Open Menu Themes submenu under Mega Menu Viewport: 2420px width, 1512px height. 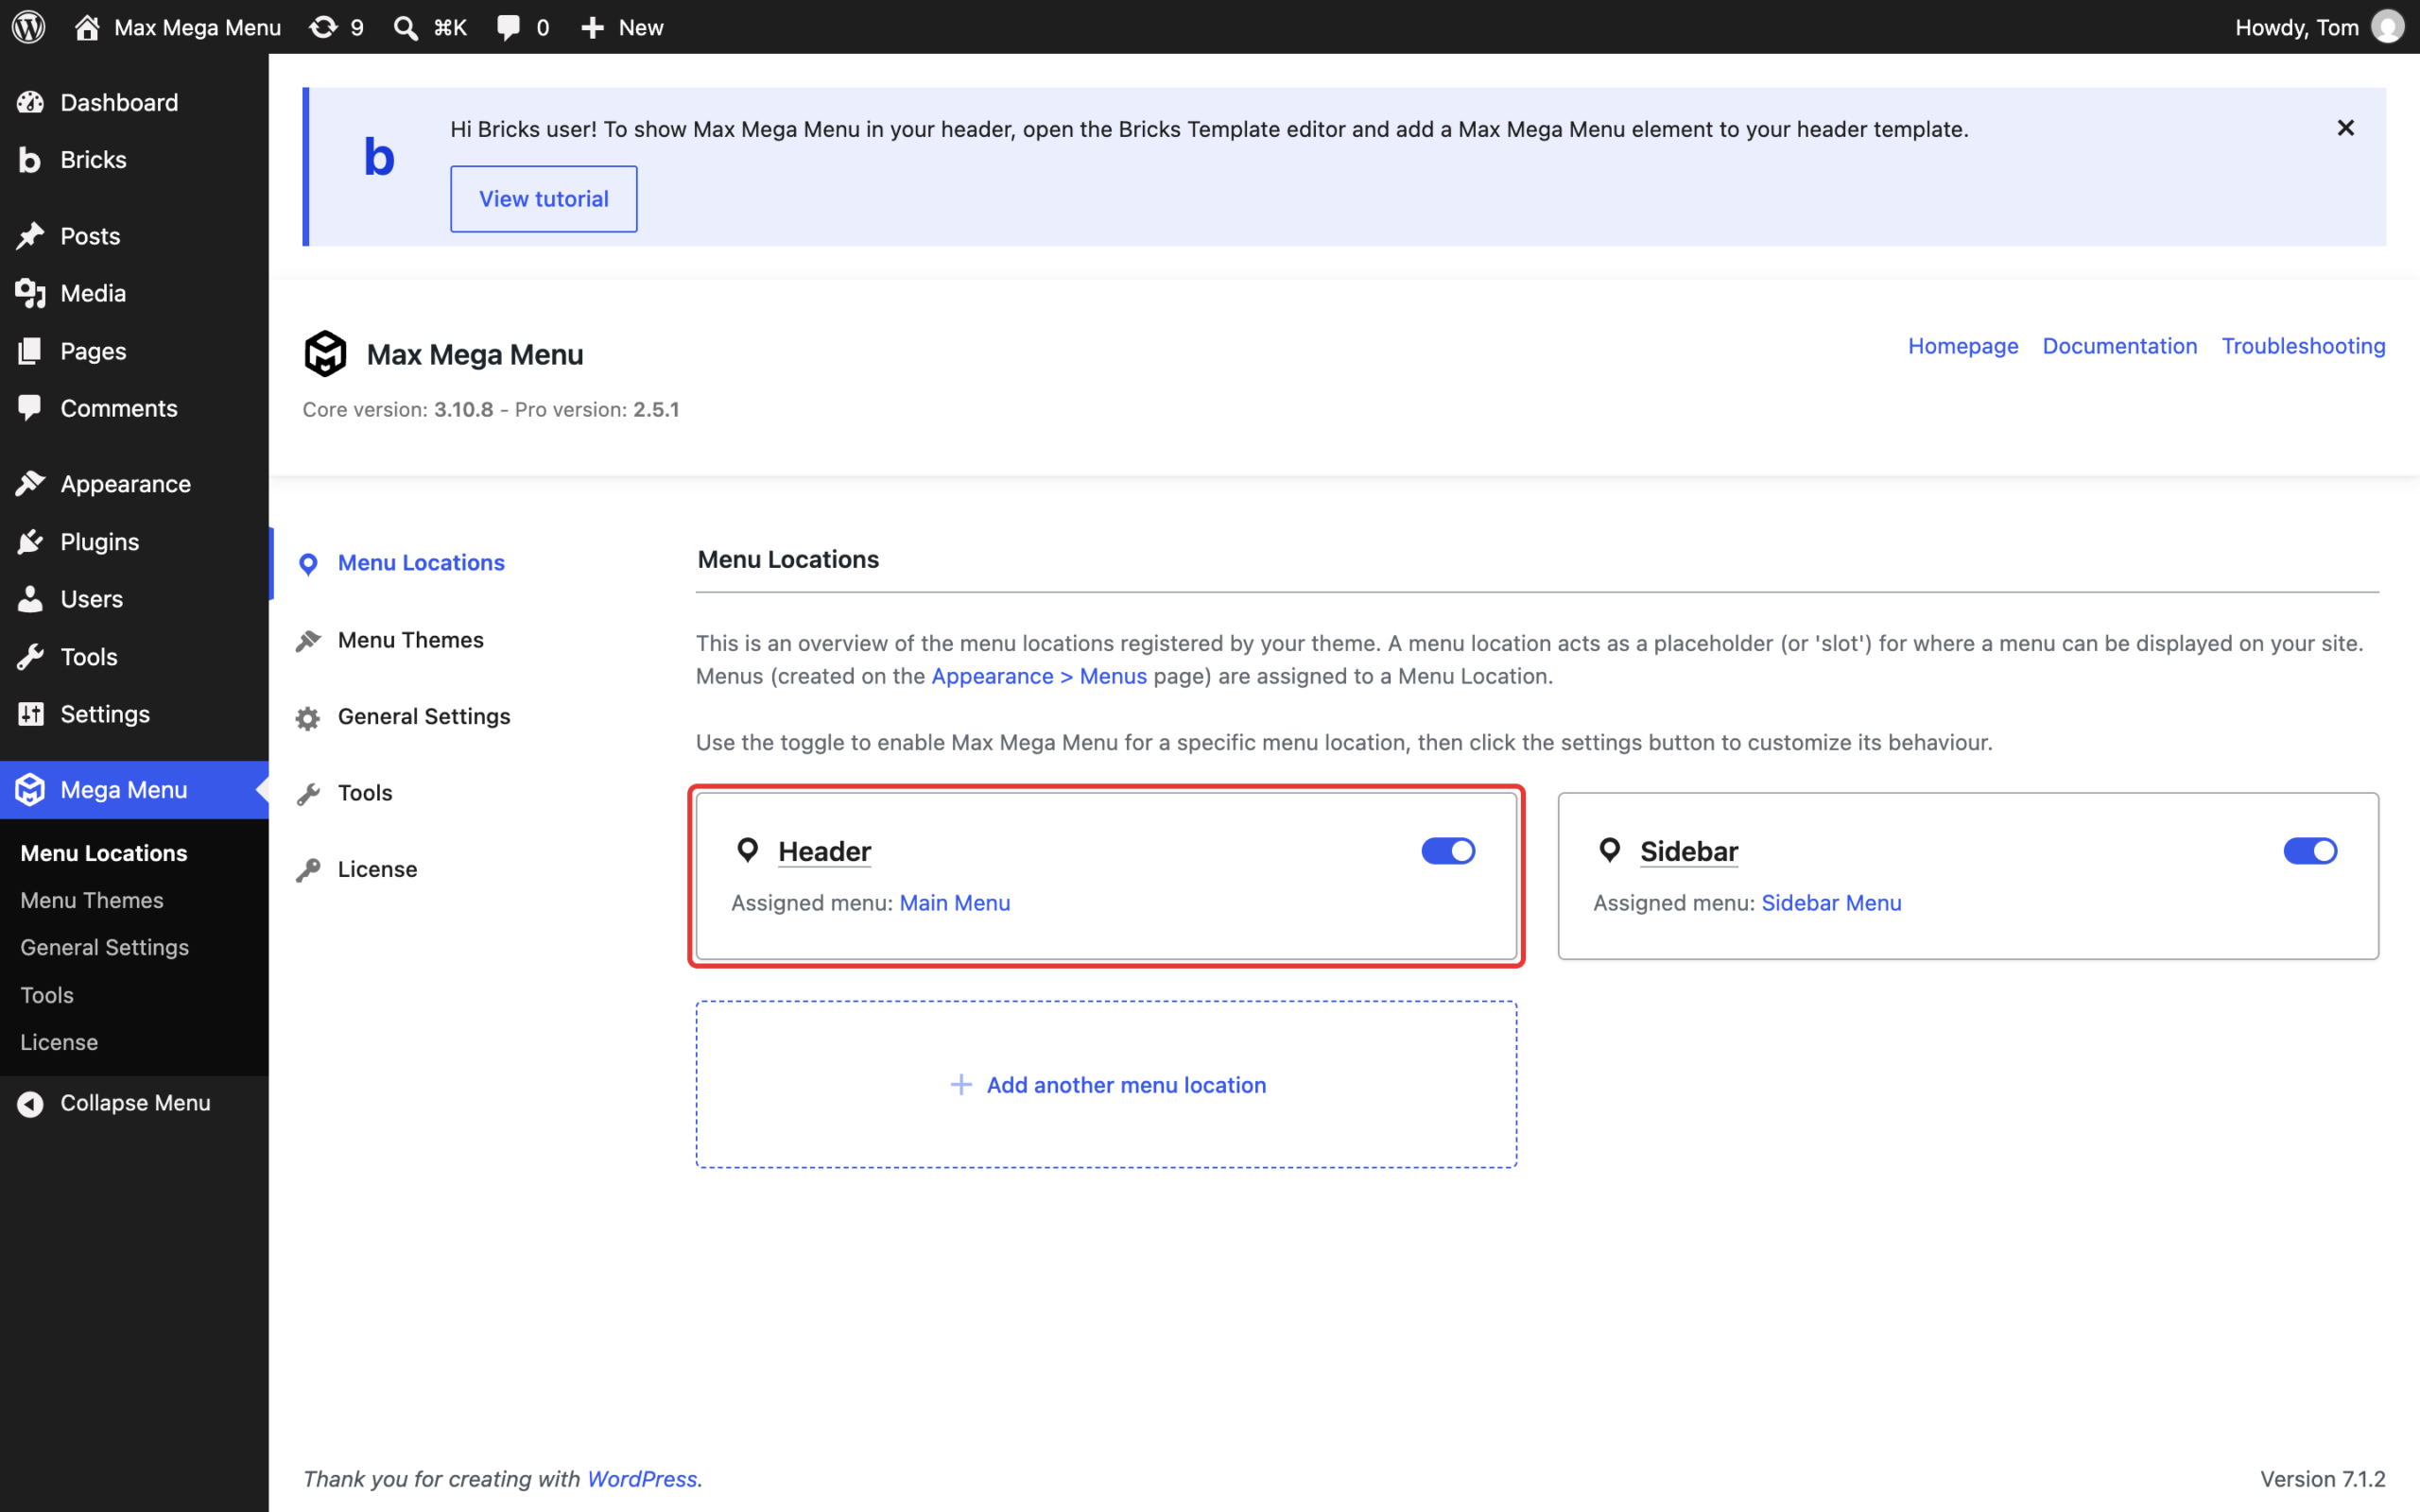tap(92, 900)
